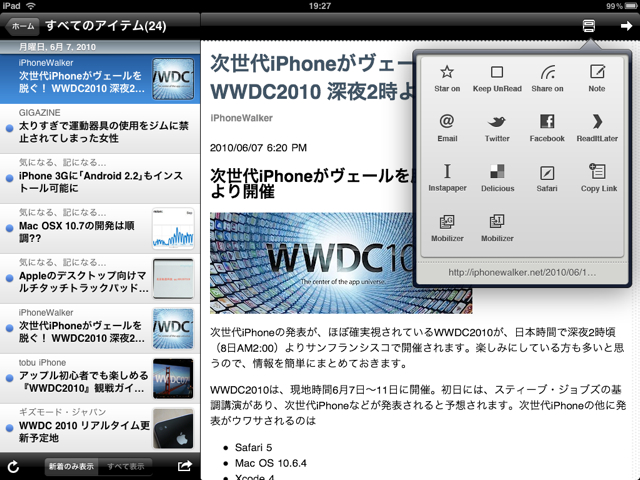This screenshot has height=480, width=640.
Task: Collapse the actions popover via toolbar icon
Action: 589,25
